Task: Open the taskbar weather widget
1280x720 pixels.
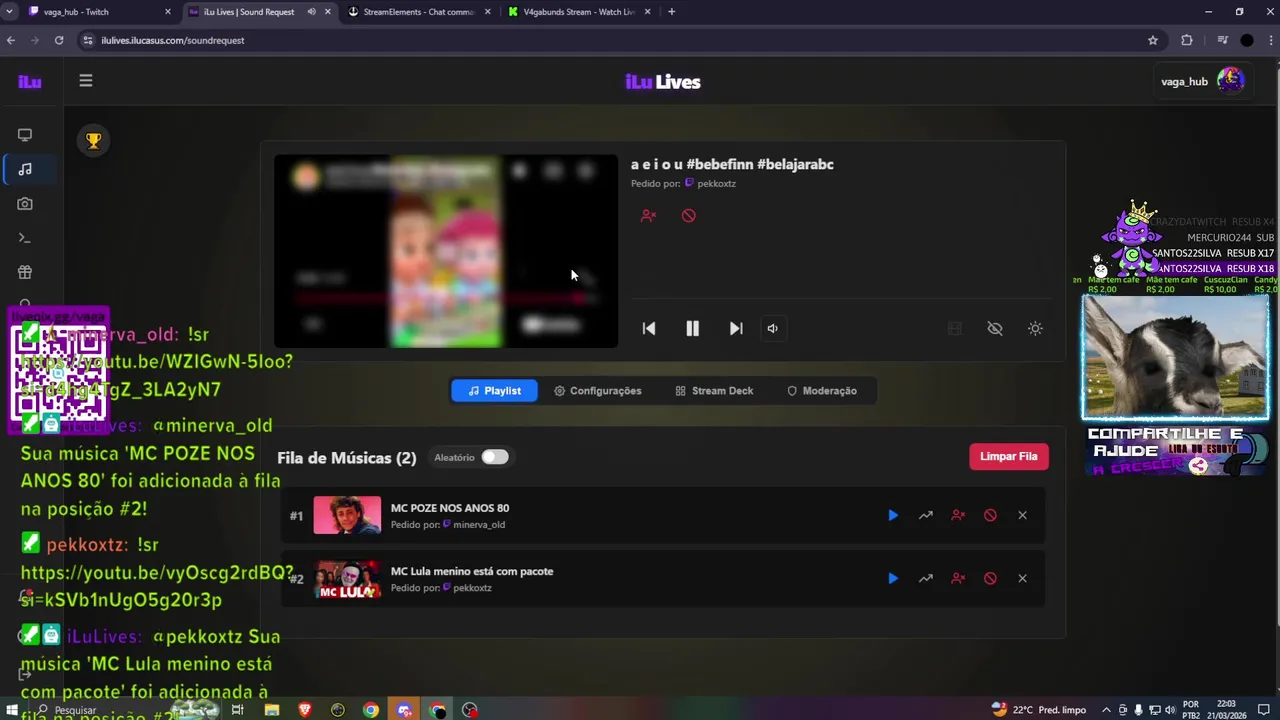Action: pyautogui.click(x=1038, y=710)
